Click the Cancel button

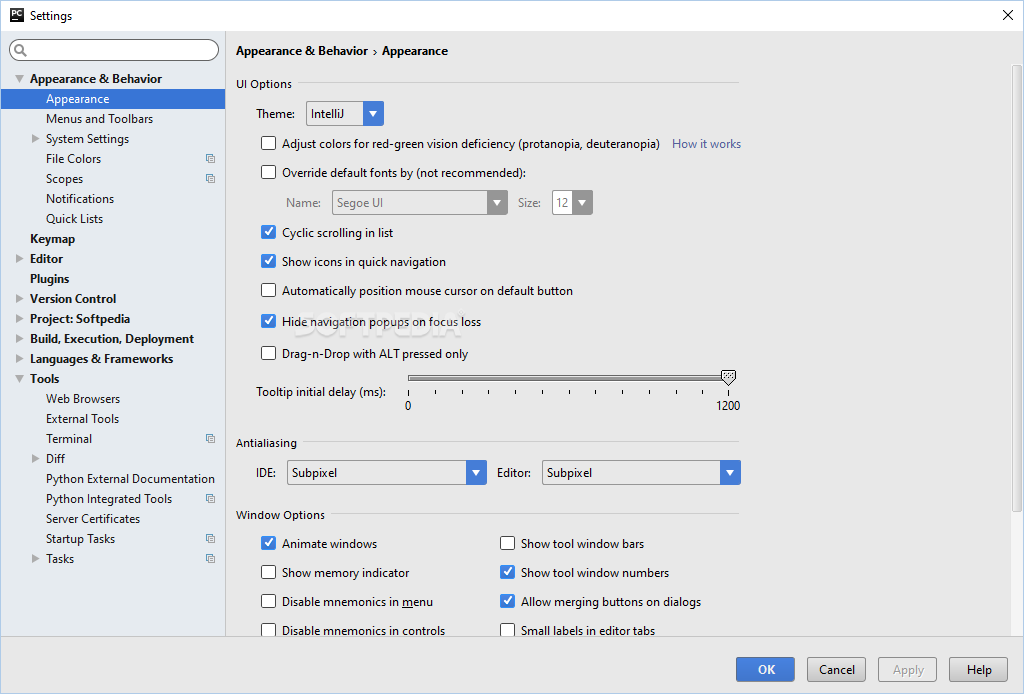pyautogui.click(x=837, y=669)
